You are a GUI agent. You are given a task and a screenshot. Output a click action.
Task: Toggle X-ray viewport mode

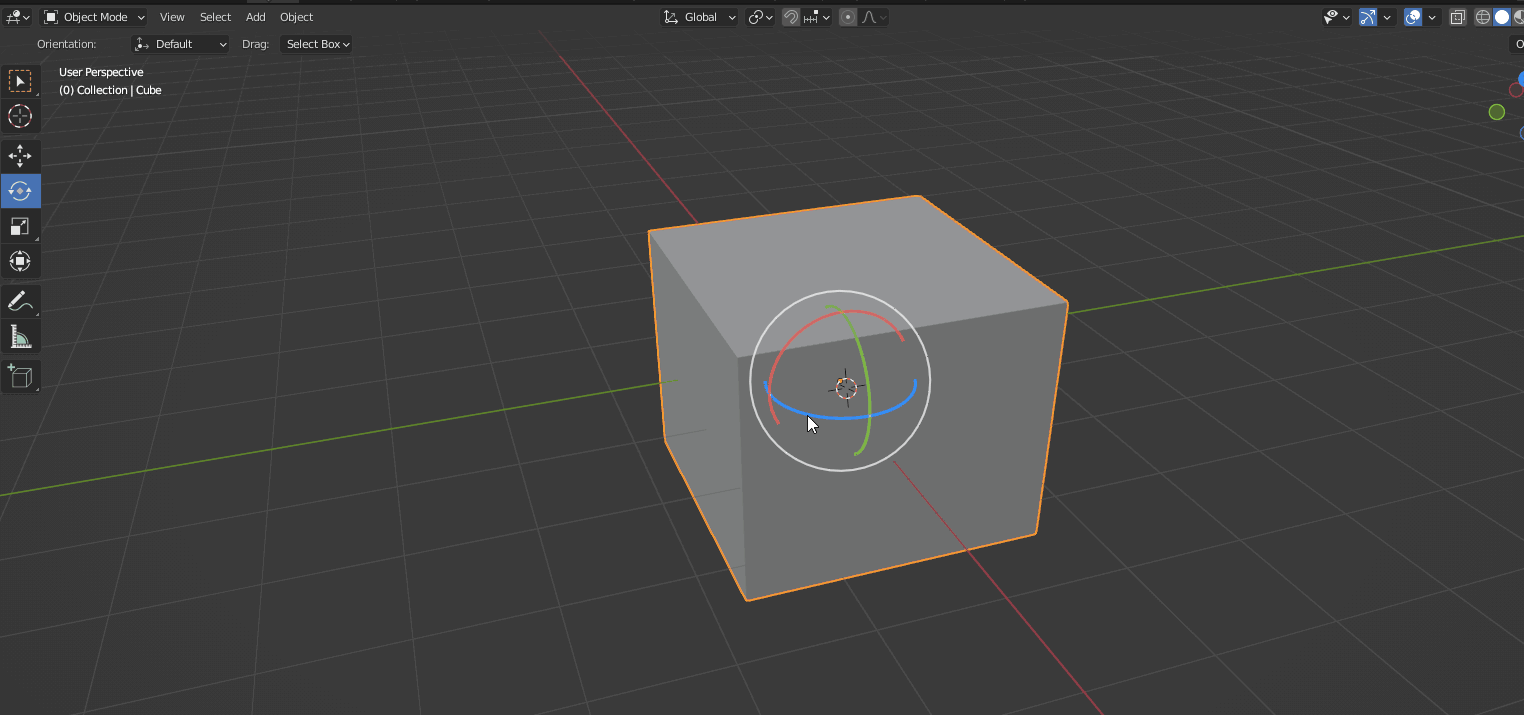coord(1457,17)
